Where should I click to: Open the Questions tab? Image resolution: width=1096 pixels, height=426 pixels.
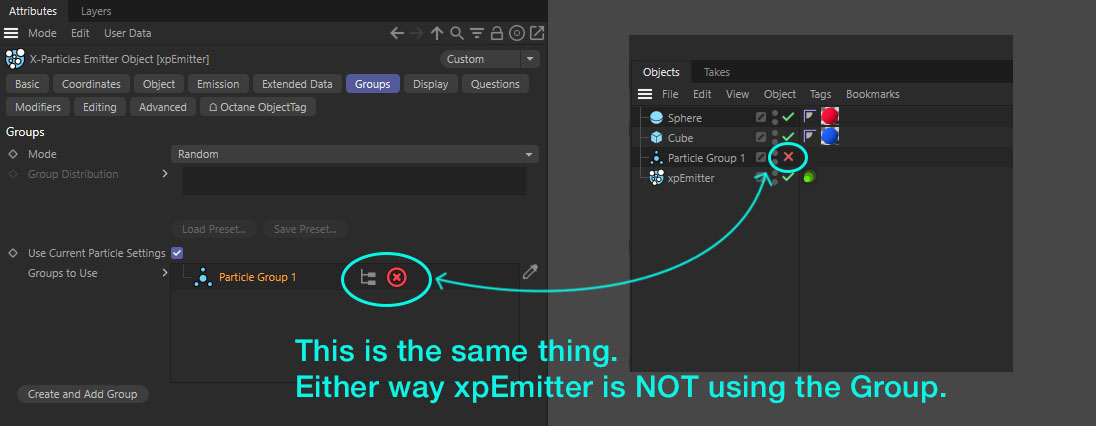click(495, 84)
